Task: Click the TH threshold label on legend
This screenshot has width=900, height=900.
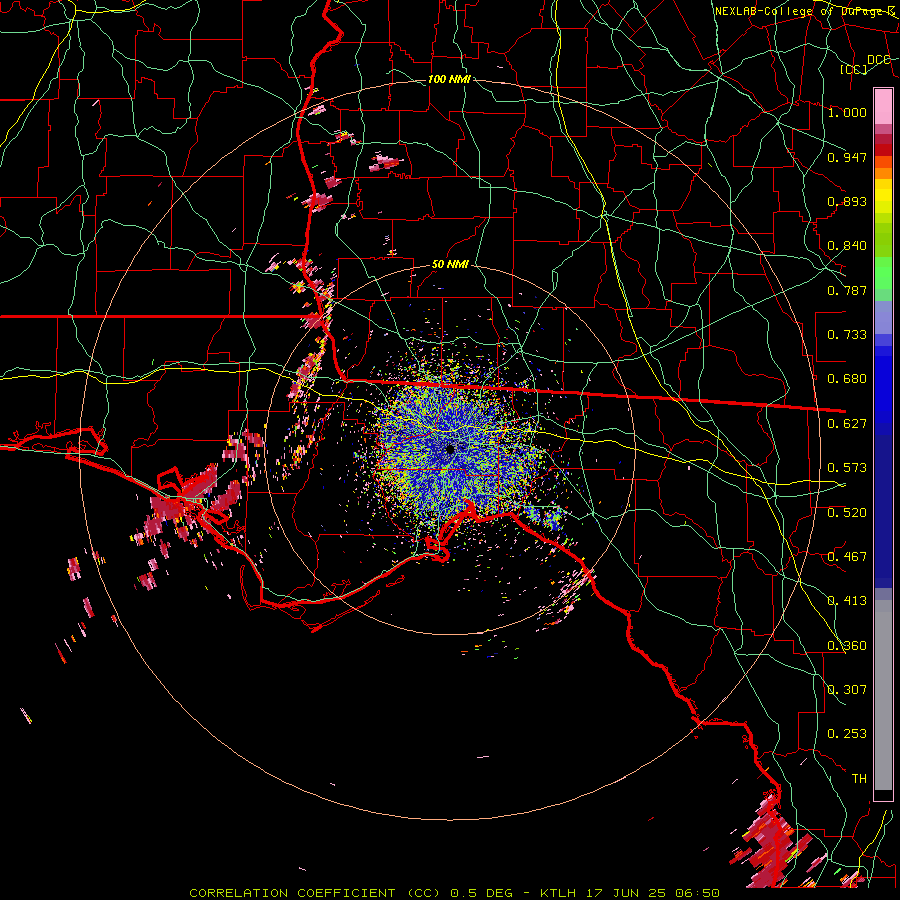Action: (x=859, y=779)
